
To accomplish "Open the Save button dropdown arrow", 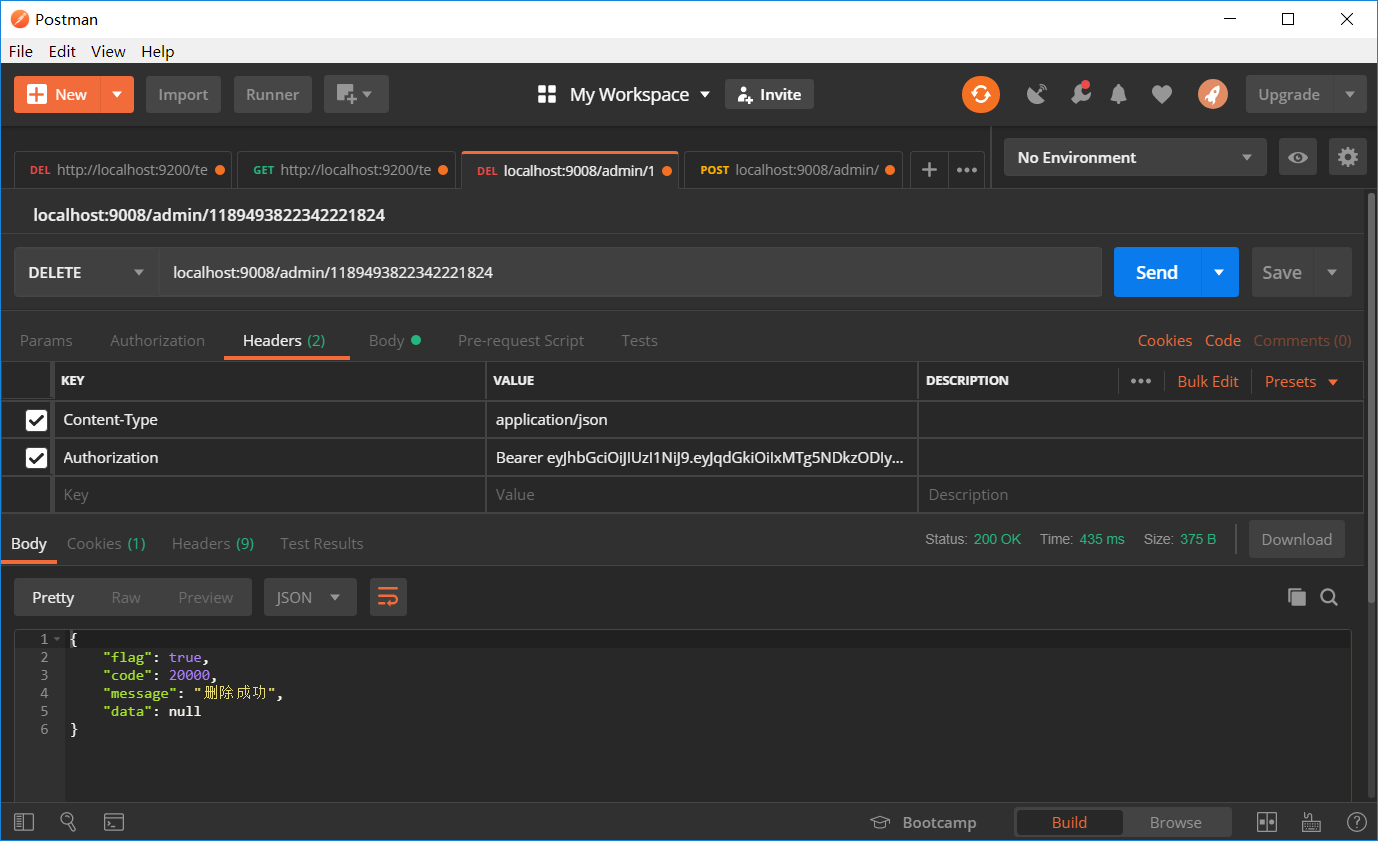I will click(1332, 272).
